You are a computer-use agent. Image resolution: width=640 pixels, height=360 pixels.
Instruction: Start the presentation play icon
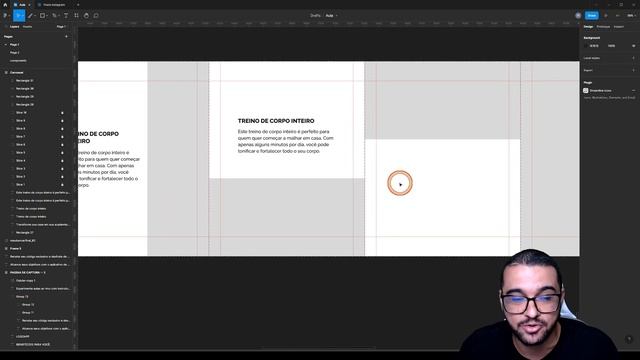coord(606,16)
